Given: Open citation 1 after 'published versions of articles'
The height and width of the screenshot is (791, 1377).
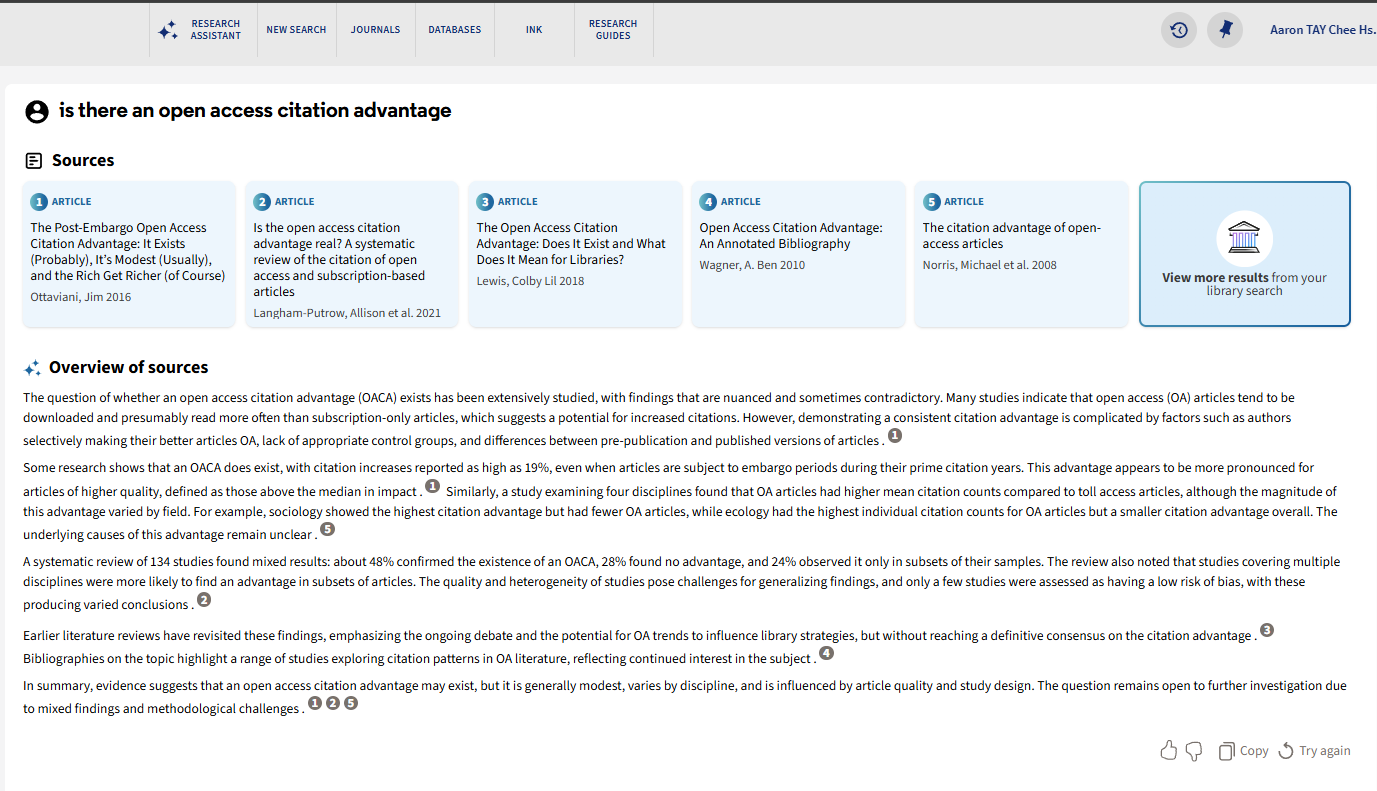Looking at the screenshot, I should point(895,436).
